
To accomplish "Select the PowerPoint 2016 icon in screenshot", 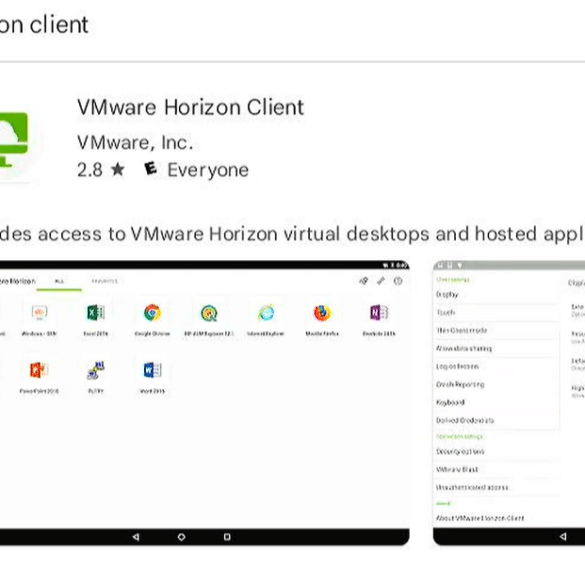I will click(x=39, y=370).
